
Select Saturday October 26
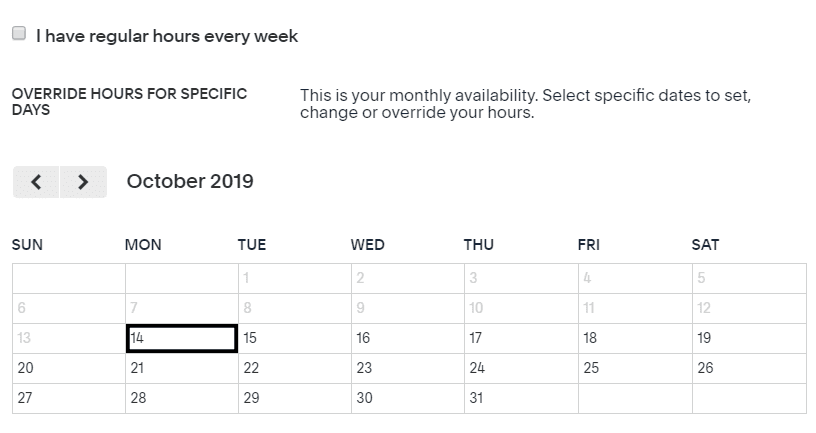749,368
